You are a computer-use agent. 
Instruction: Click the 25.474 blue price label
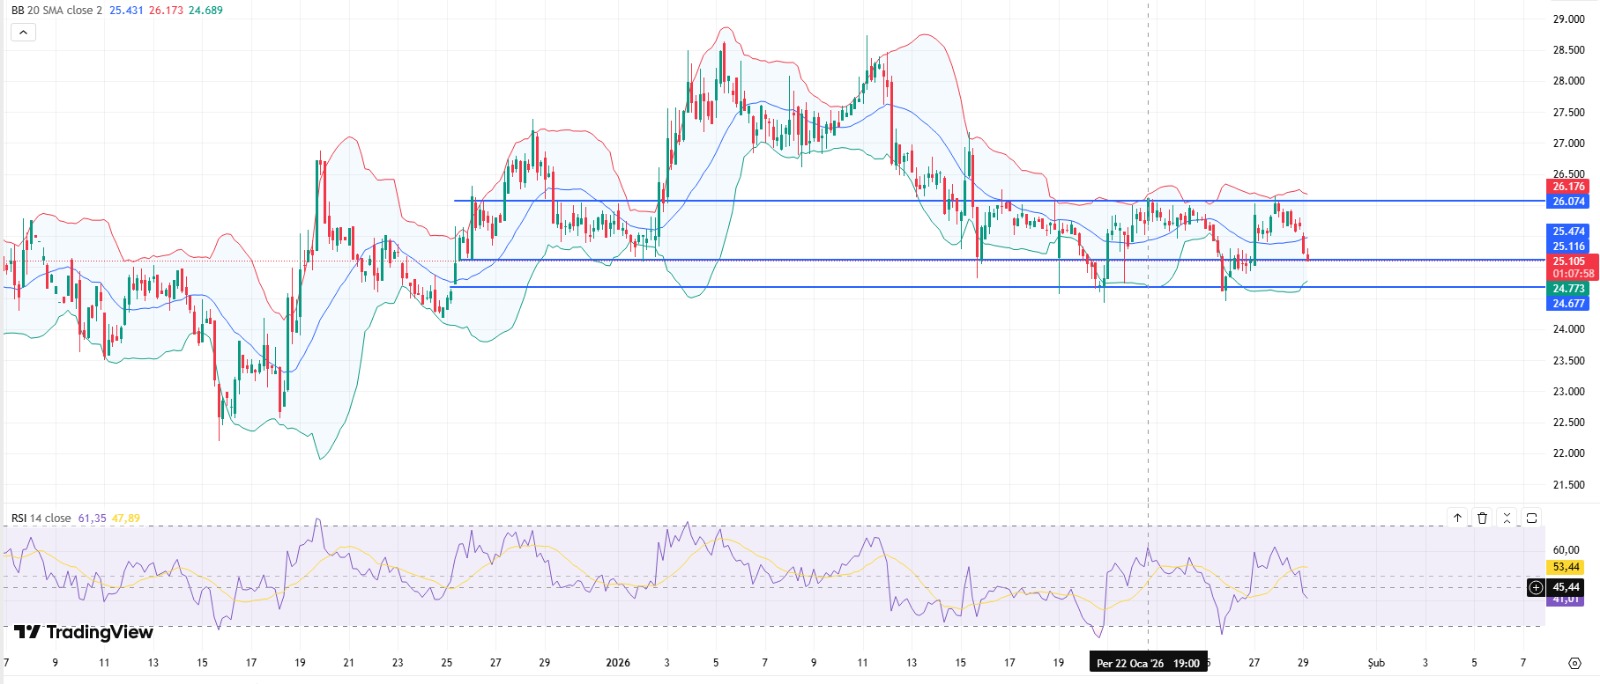coord(1568,232)
